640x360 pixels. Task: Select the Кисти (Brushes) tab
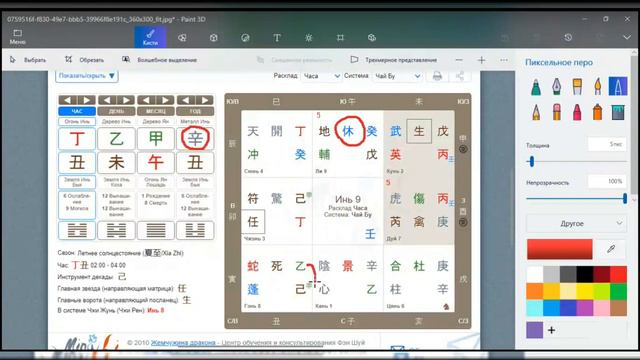pos(150,38)
